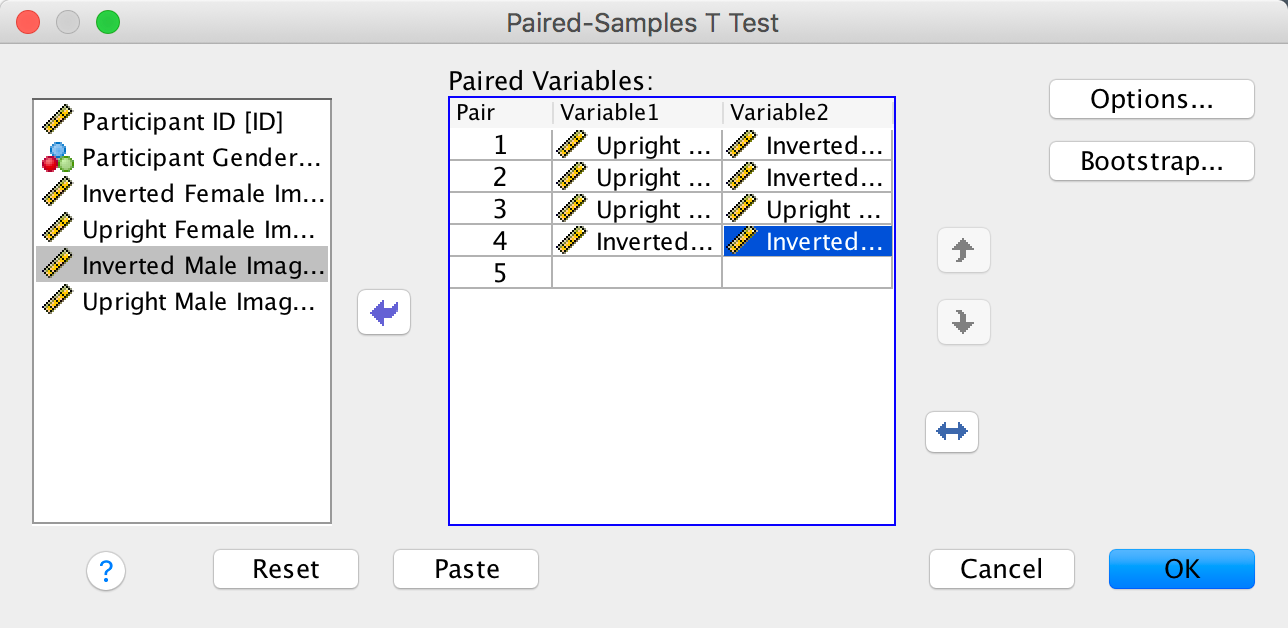Select the Participant ID variable
This screenshot has height=628, width=1288.
[183, 122]
